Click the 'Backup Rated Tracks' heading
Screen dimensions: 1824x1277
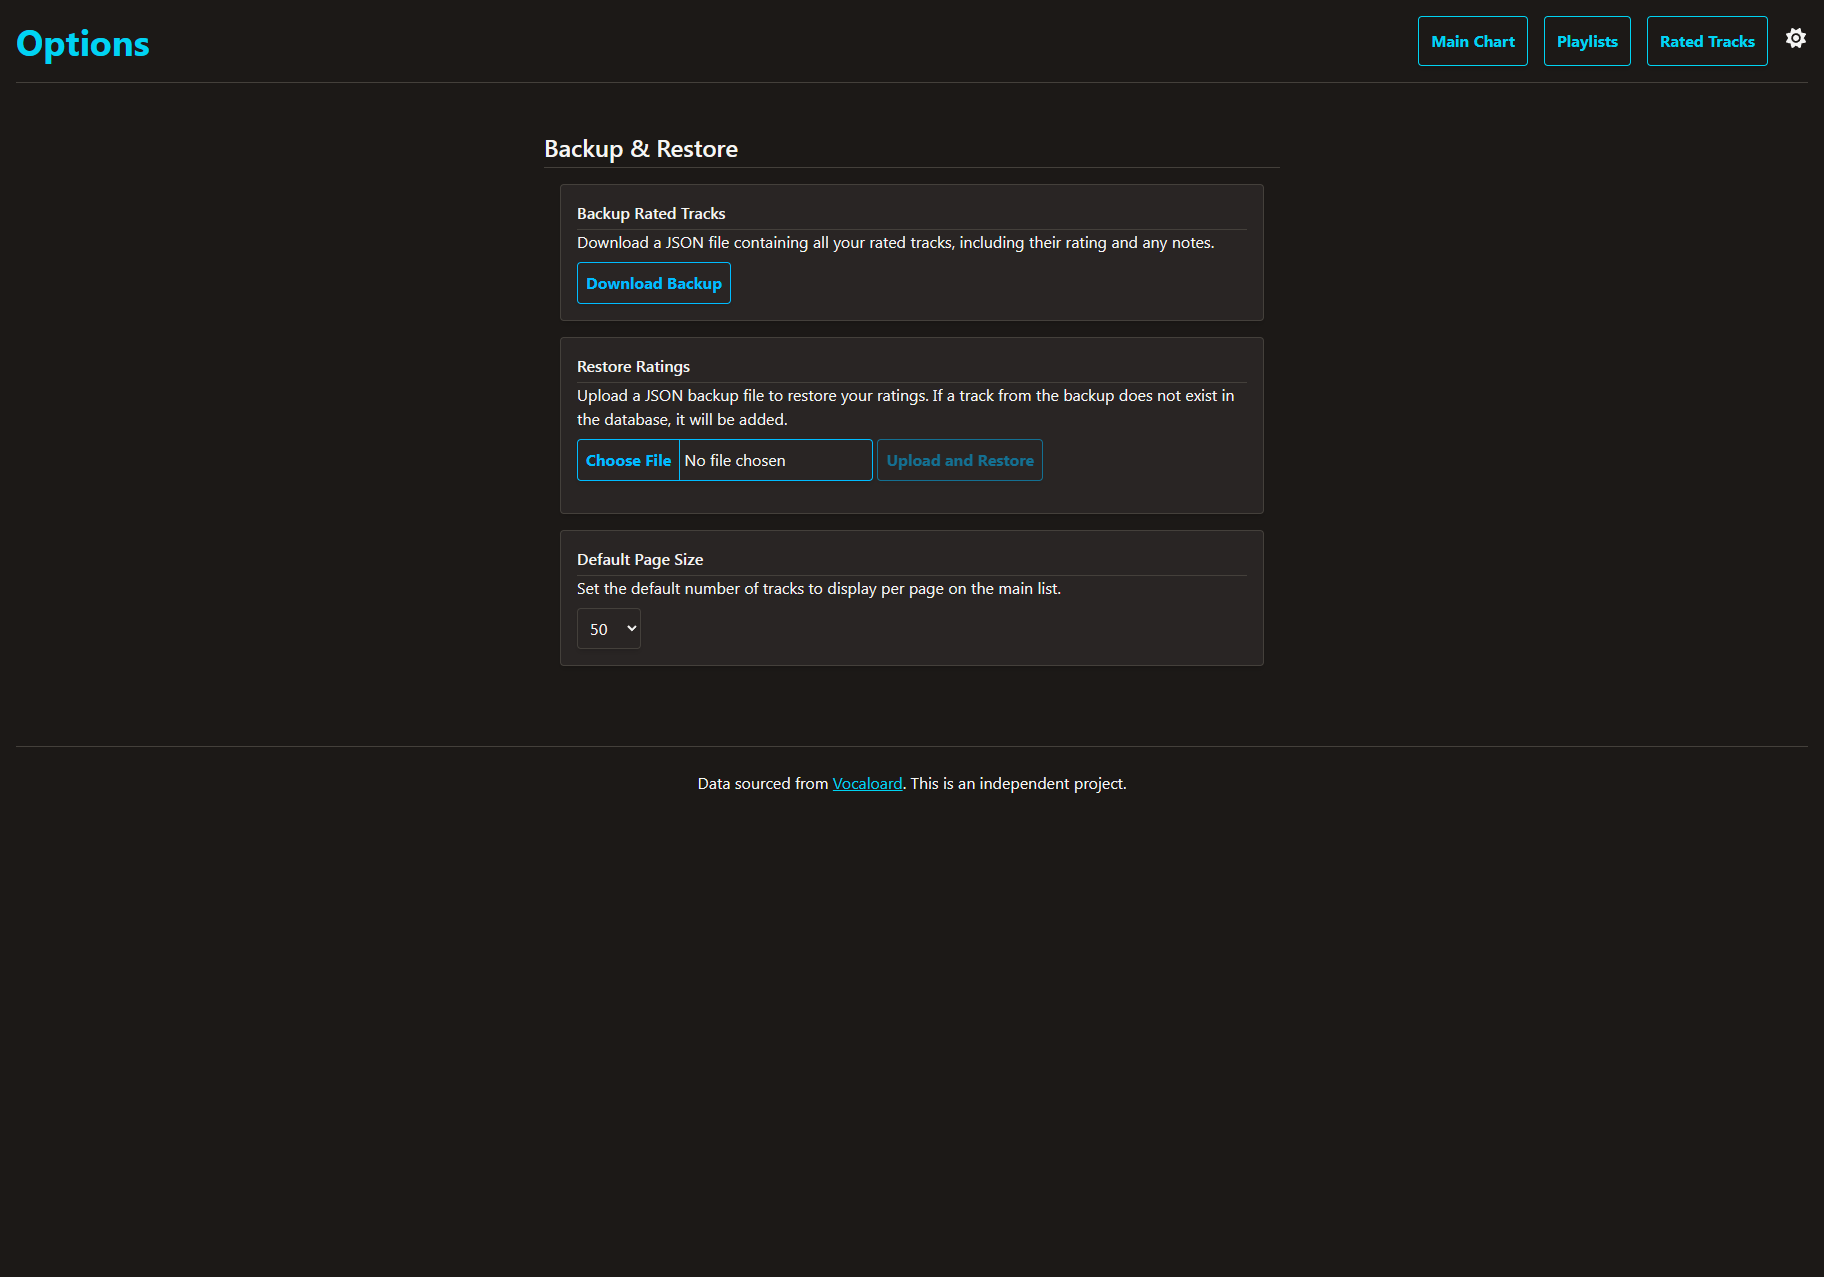pos(651,213)
